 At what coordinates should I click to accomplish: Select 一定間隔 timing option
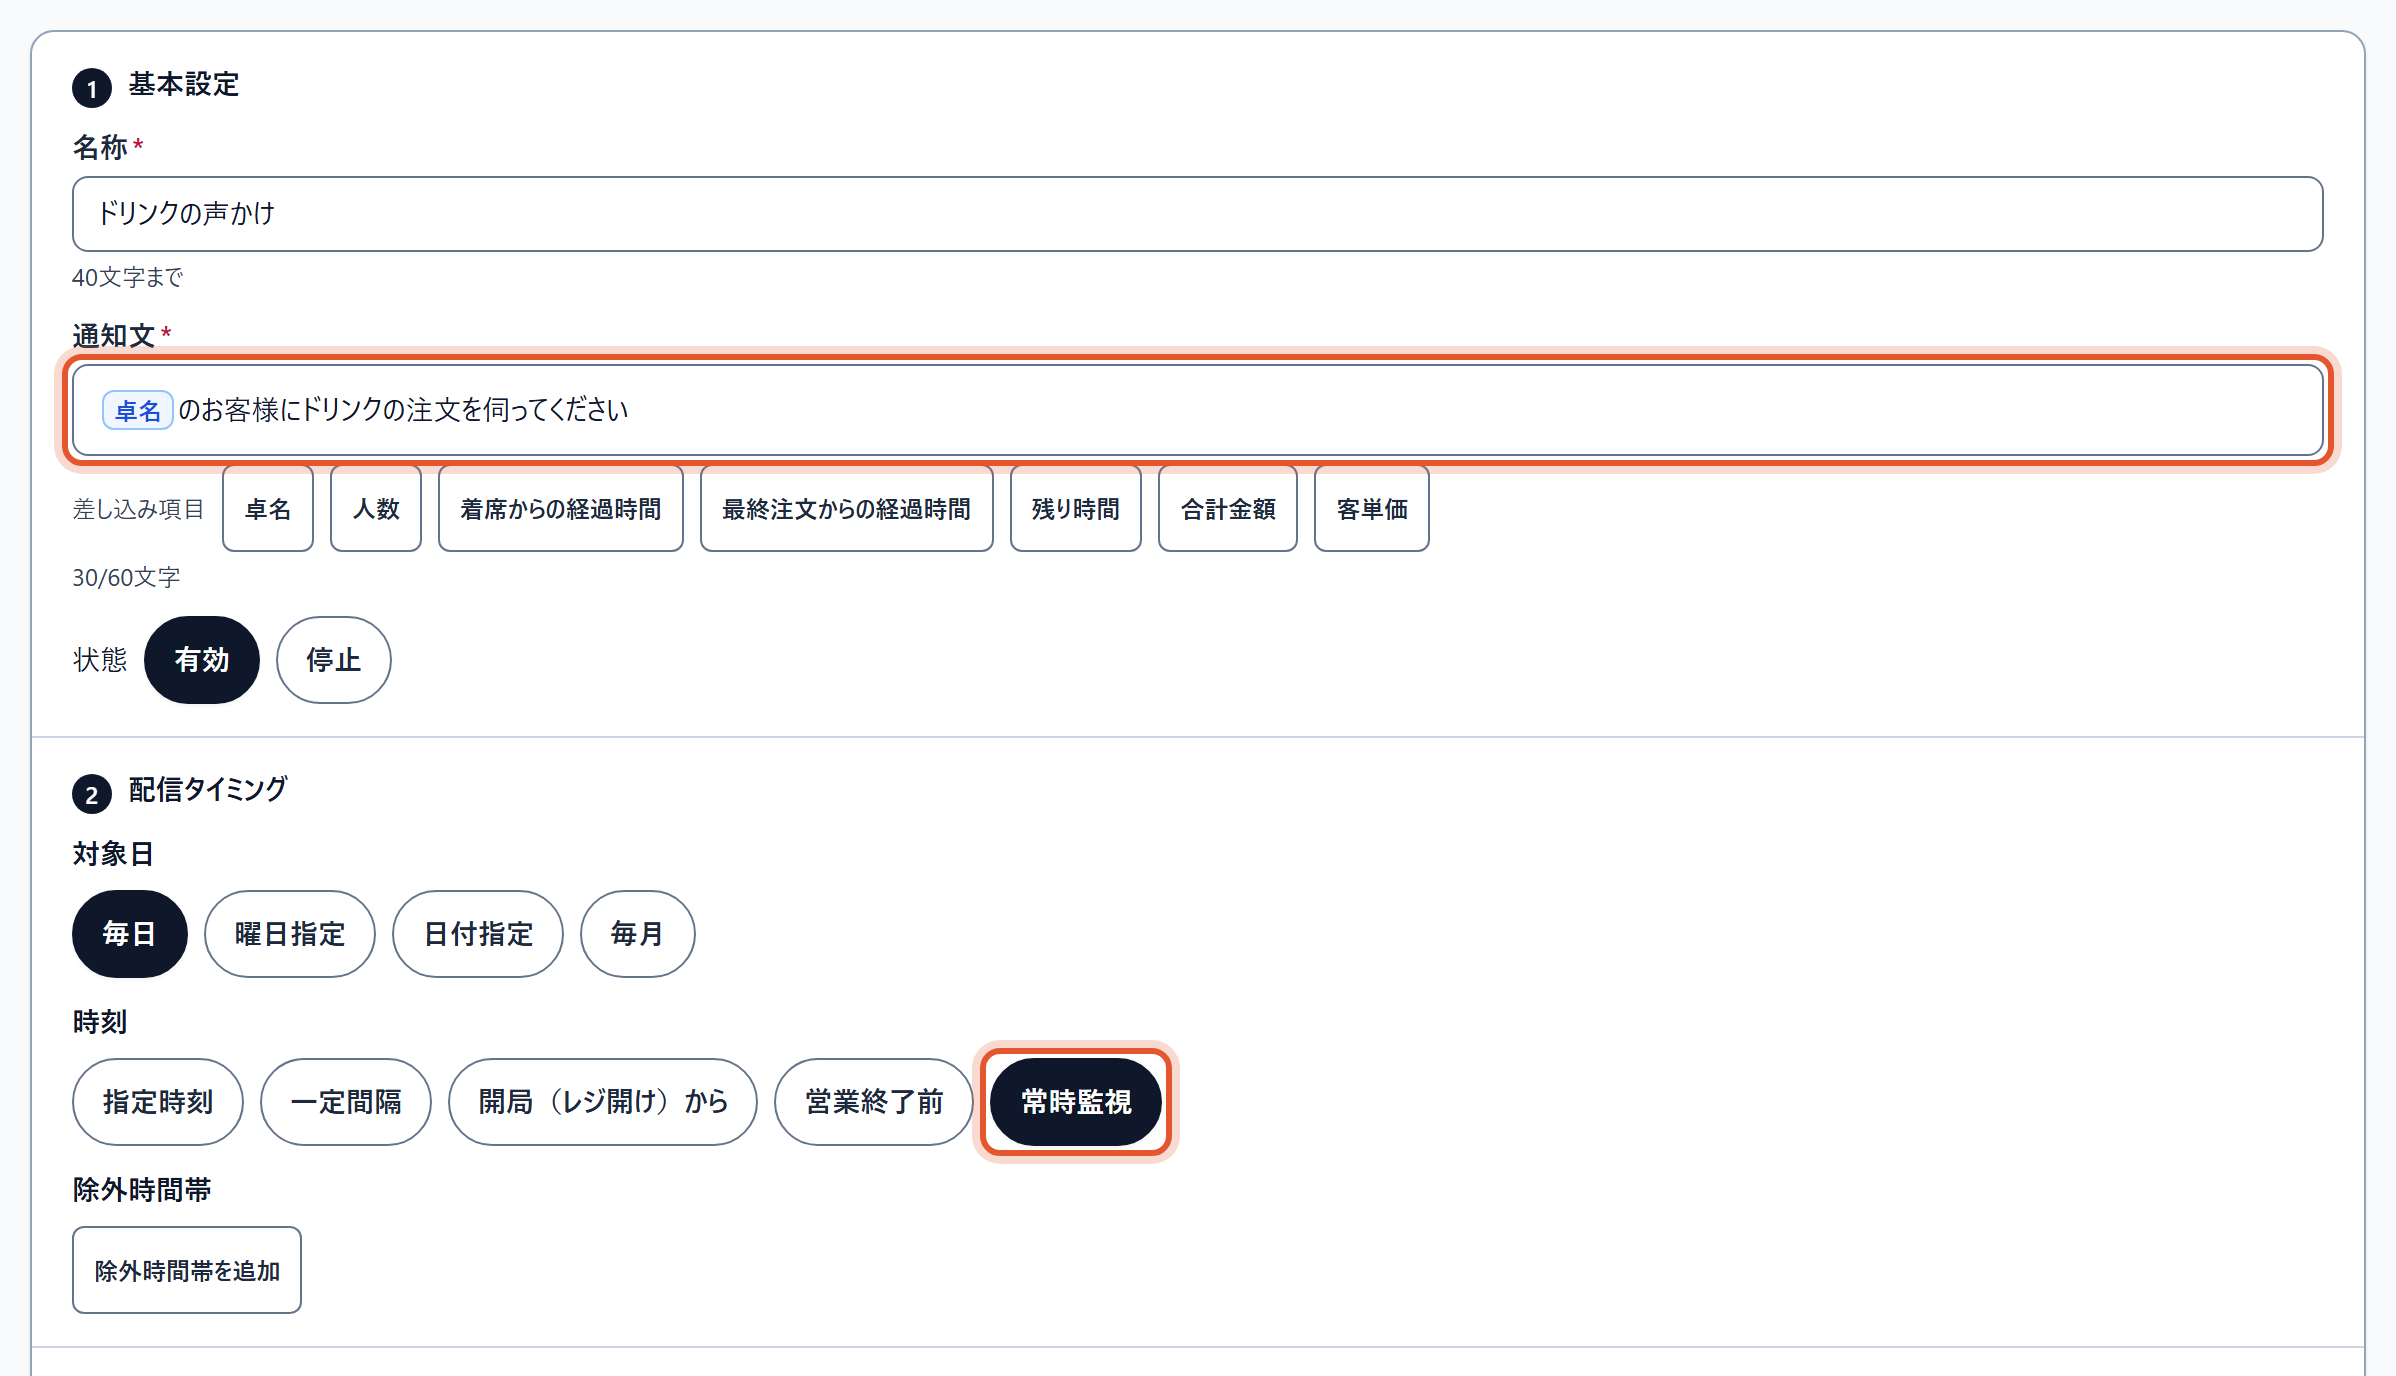[346, 1102]
